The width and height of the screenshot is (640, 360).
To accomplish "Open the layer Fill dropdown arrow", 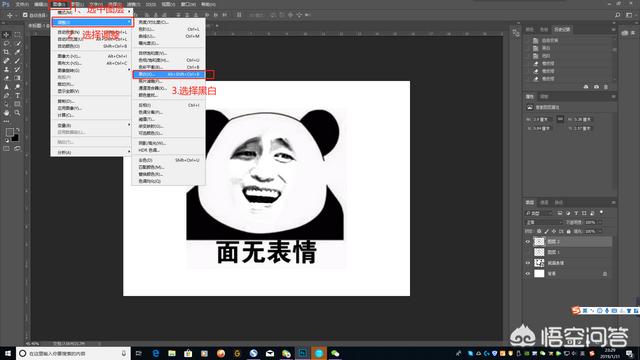I will [599, 231].
